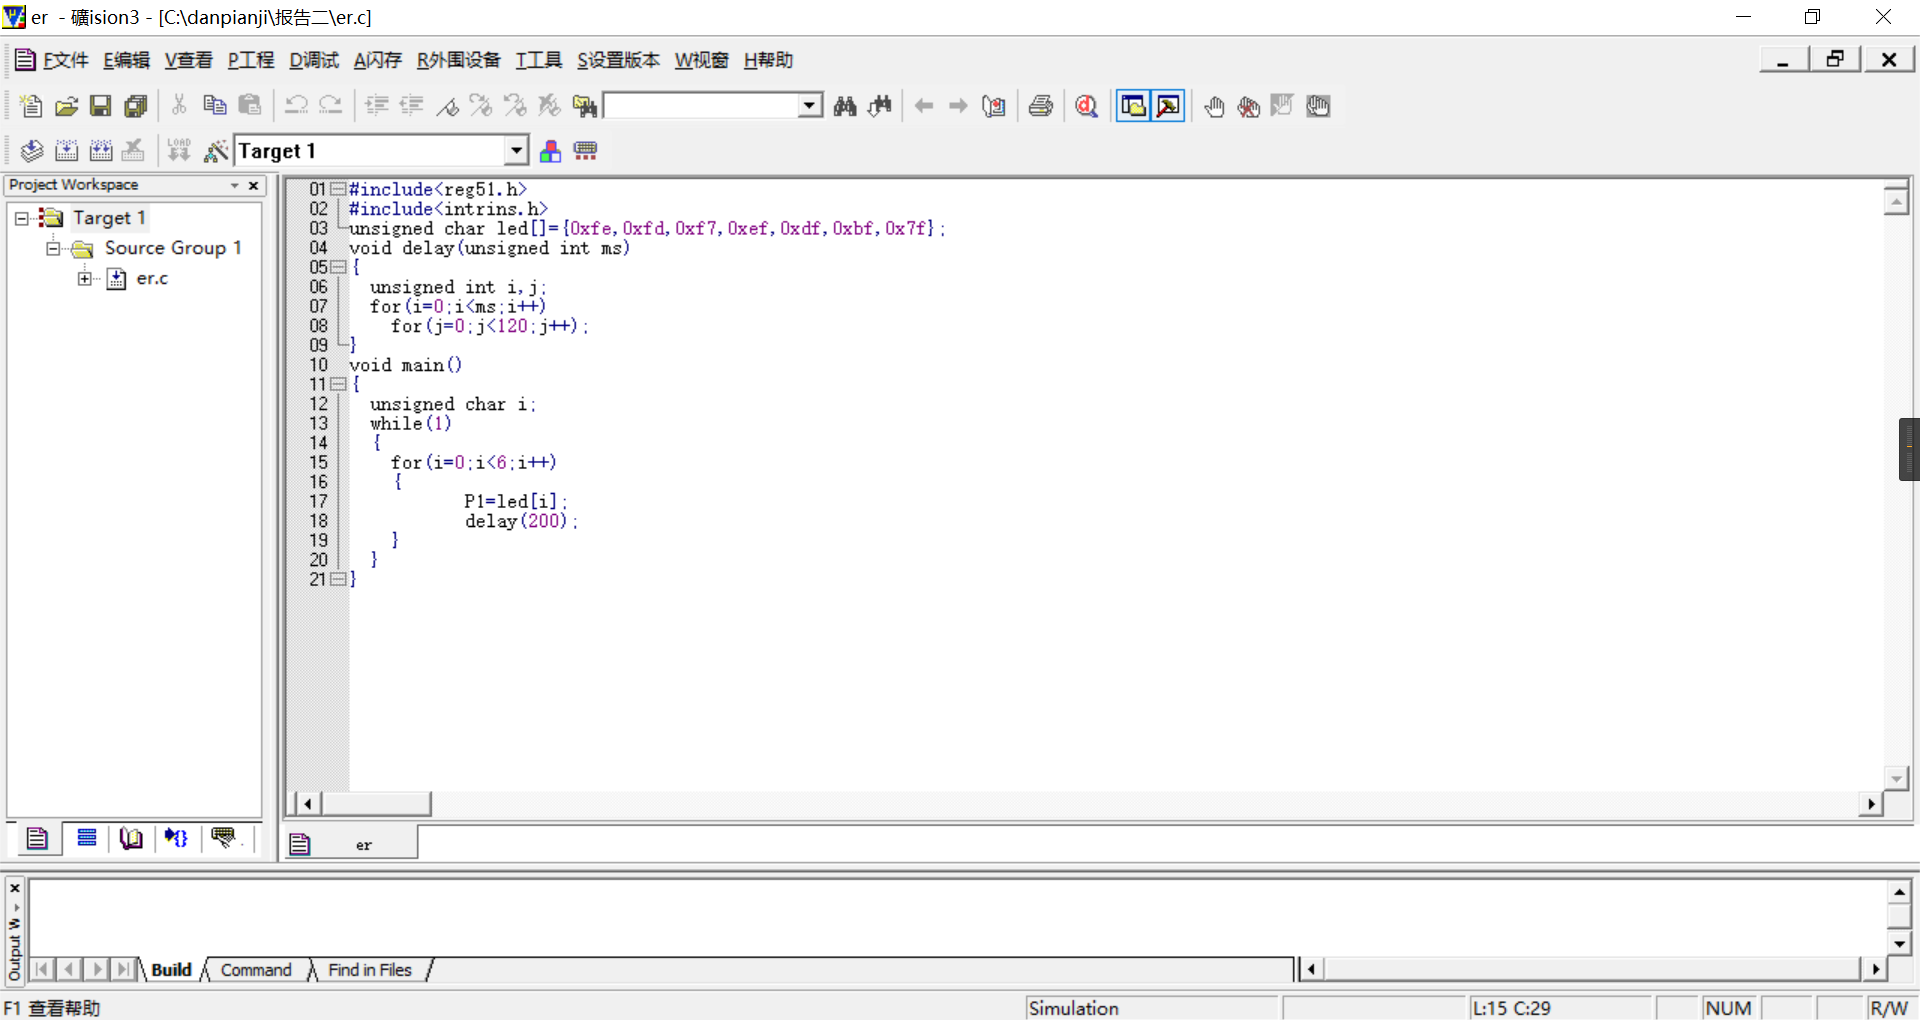Undo the last edit
Image resolution: width=1920 pixels, height=1020 pixels.
(296, 106)
